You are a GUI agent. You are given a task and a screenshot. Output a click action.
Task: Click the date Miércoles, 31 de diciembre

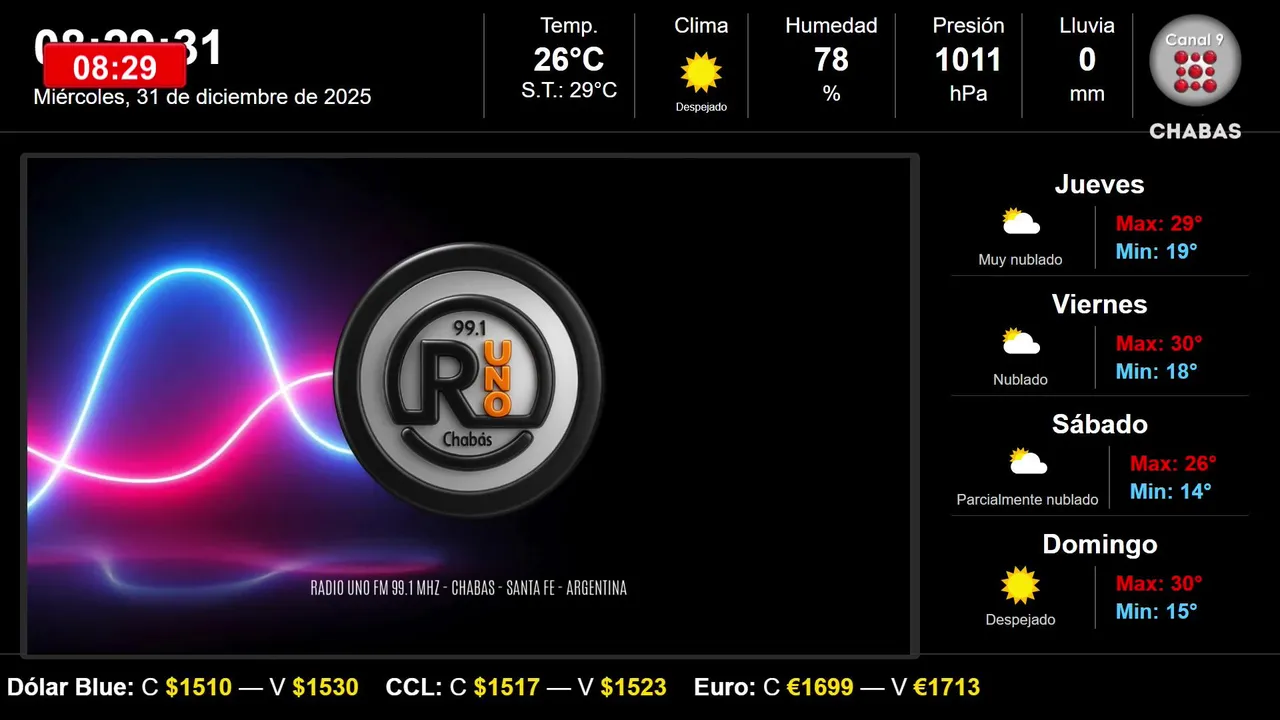click(x=202, y=97)
